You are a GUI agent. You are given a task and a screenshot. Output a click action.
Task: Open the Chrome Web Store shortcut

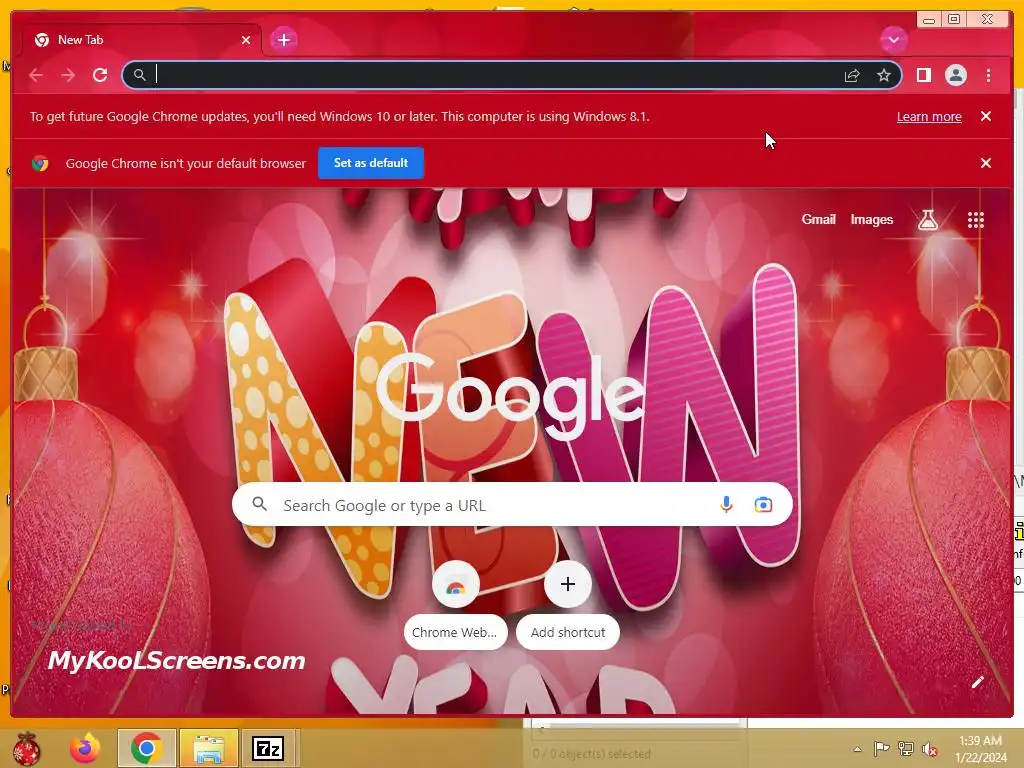point(455,604)
